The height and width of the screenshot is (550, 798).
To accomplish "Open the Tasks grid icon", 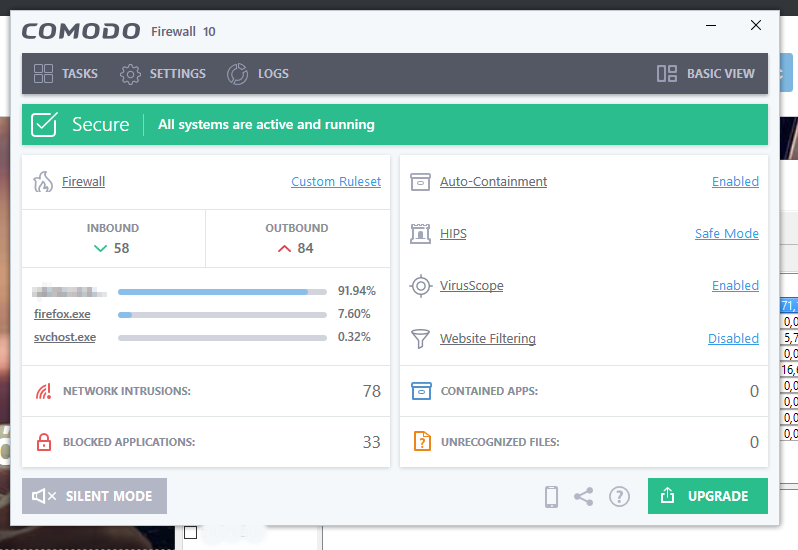I will [43, 73].
